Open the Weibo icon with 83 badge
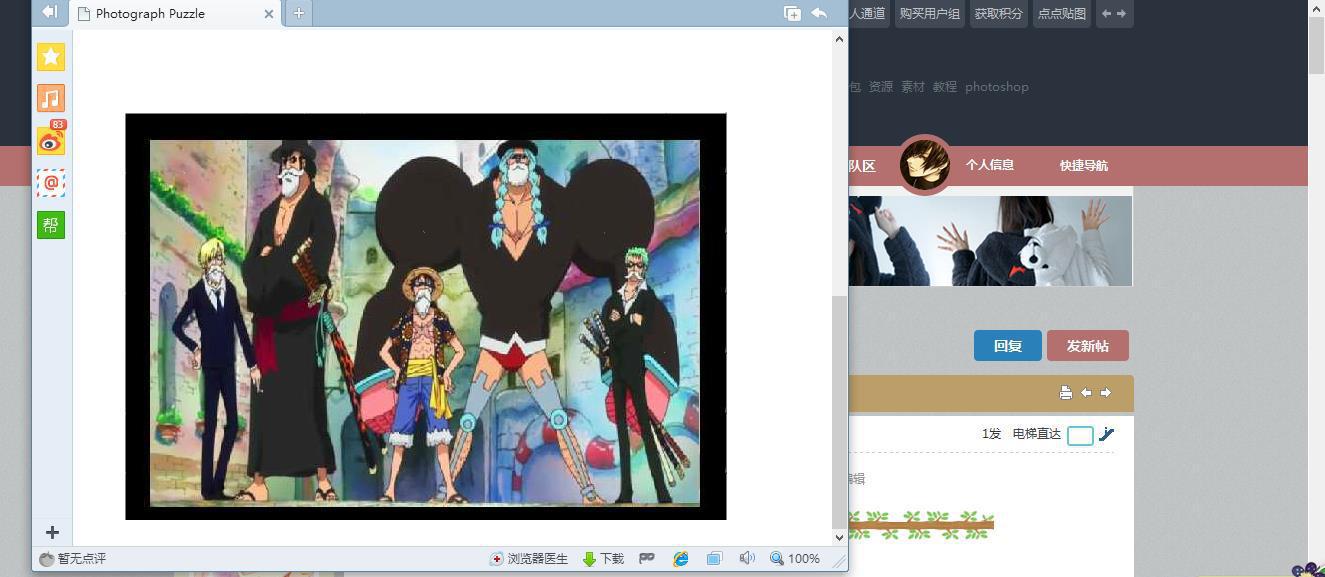Viewport: 1325px width, 577px height. click(x=51, y=141)
